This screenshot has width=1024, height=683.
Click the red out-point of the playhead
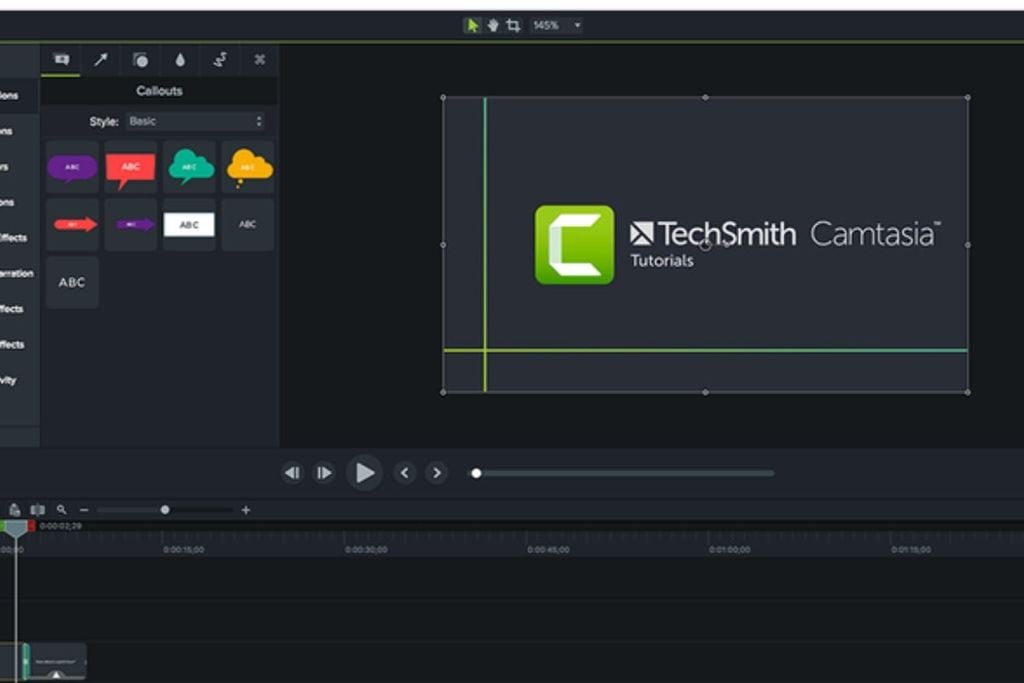pos(31,526)
